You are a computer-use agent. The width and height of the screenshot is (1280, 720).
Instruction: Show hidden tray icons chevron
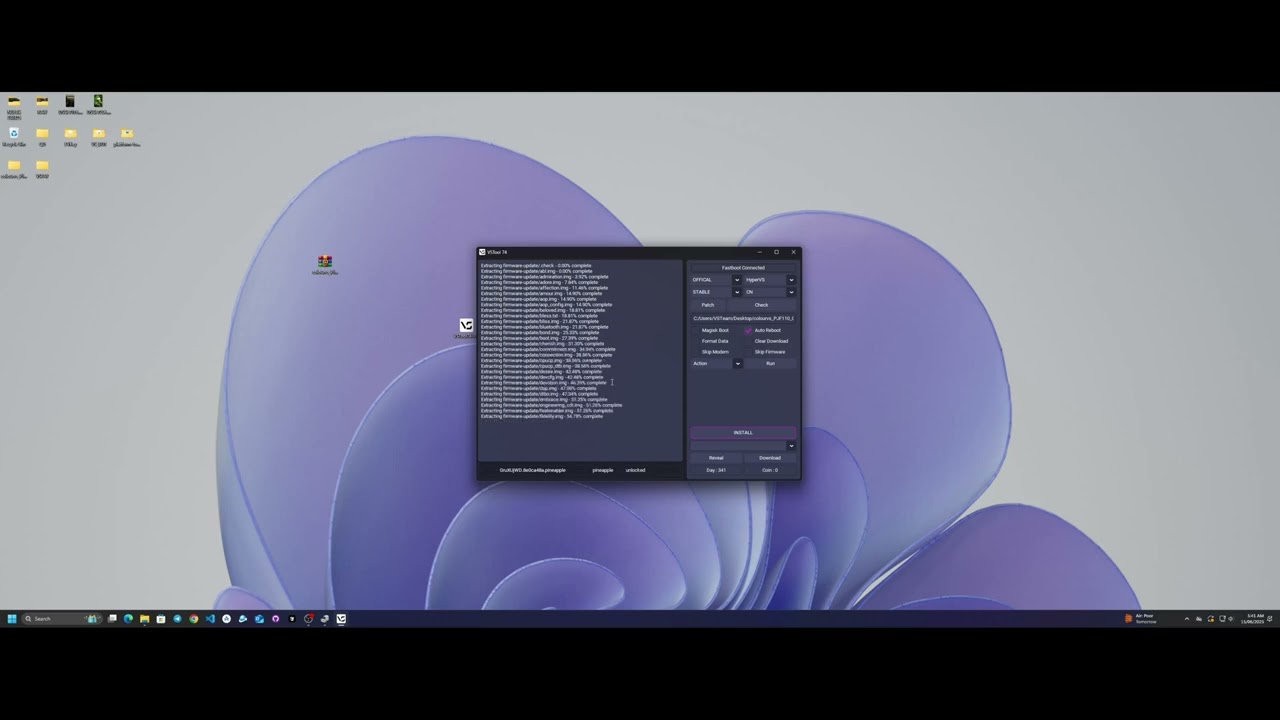coord(1187,619)
